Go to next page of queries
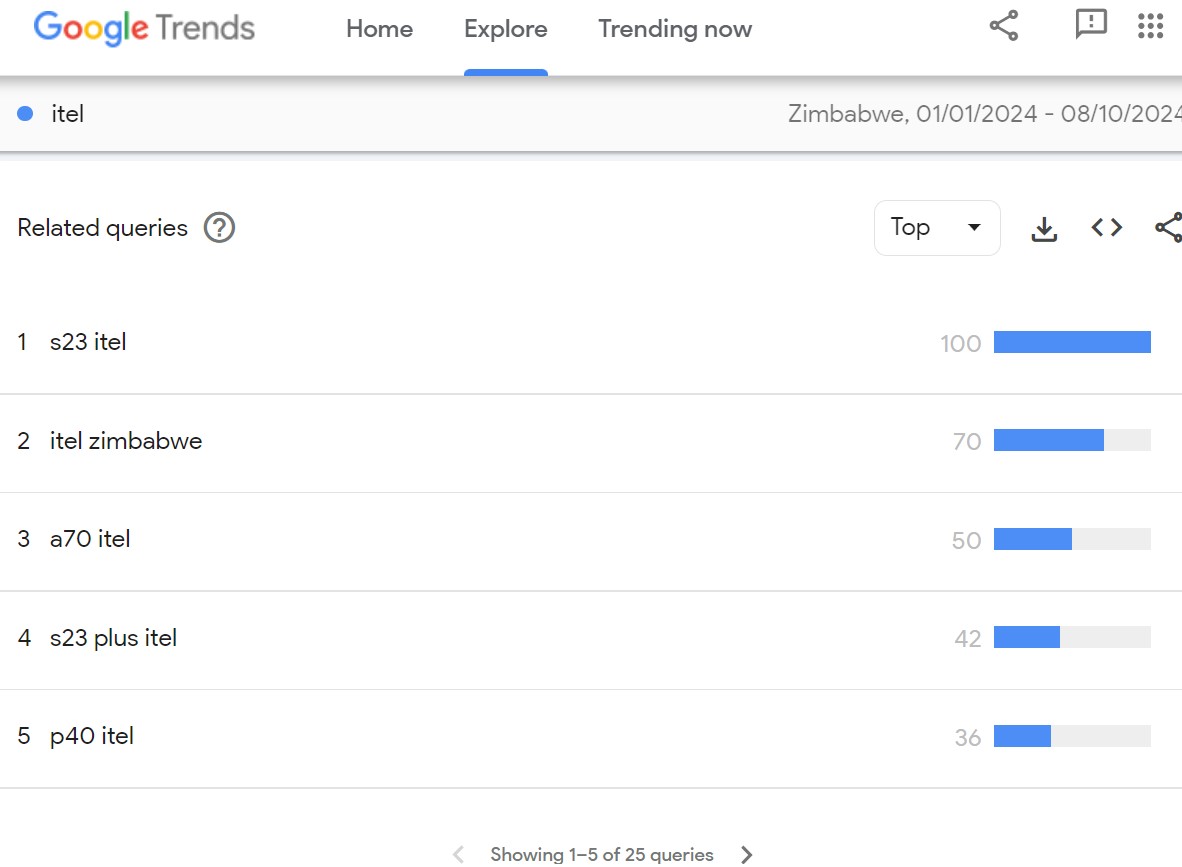The height and width of the screenshot is (867, 1182). pyautogui.click(x=746, y=855)
